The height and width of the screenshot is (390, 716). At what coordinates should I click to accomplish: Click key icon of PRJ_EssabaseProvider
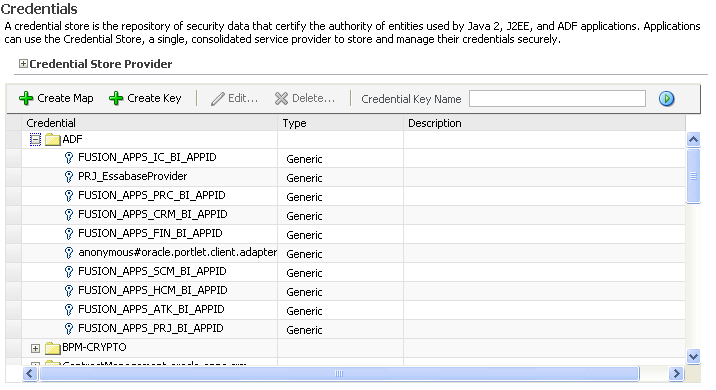[69, 177]
